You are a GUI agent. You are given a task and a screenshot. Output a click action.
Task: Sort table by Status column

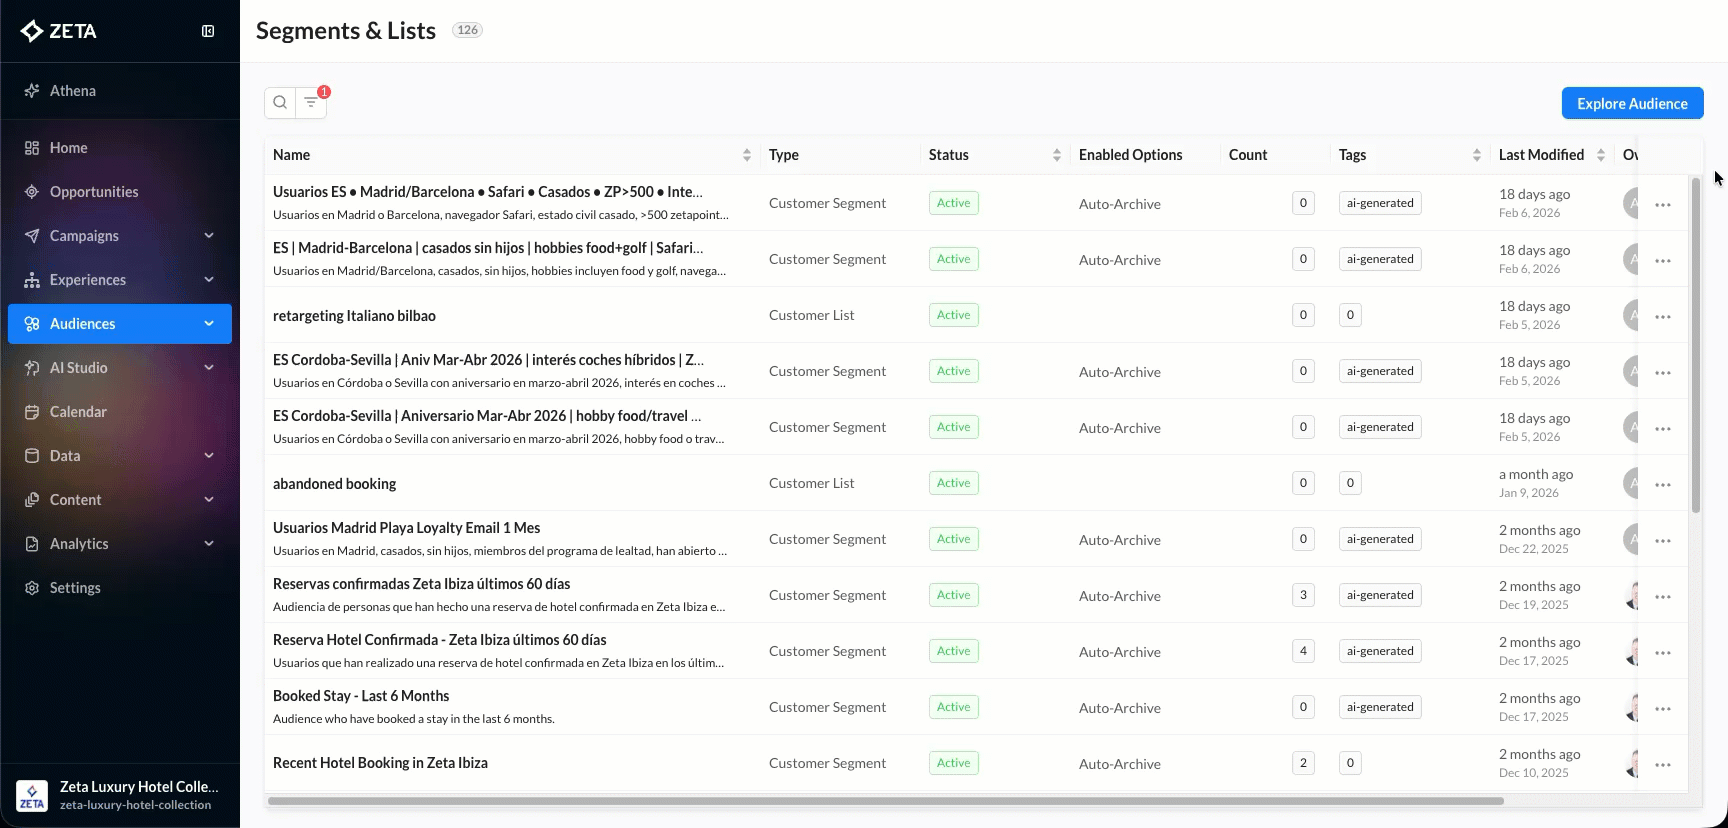1056,155
